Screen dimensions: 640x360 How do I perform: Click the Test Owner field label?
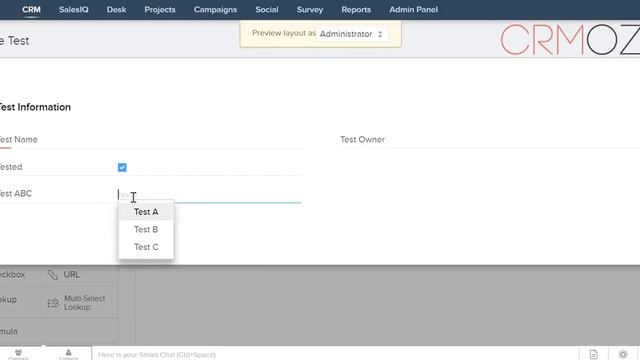362,140
